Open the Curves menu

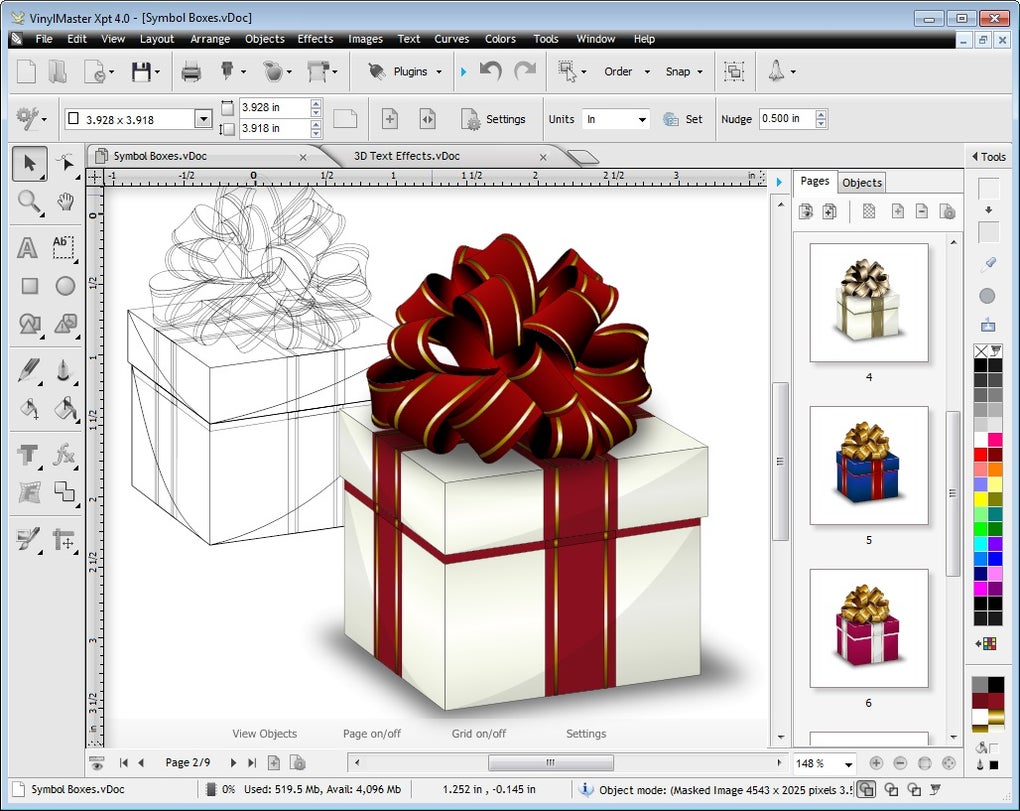pyautogui.click(x=451, y=39)
